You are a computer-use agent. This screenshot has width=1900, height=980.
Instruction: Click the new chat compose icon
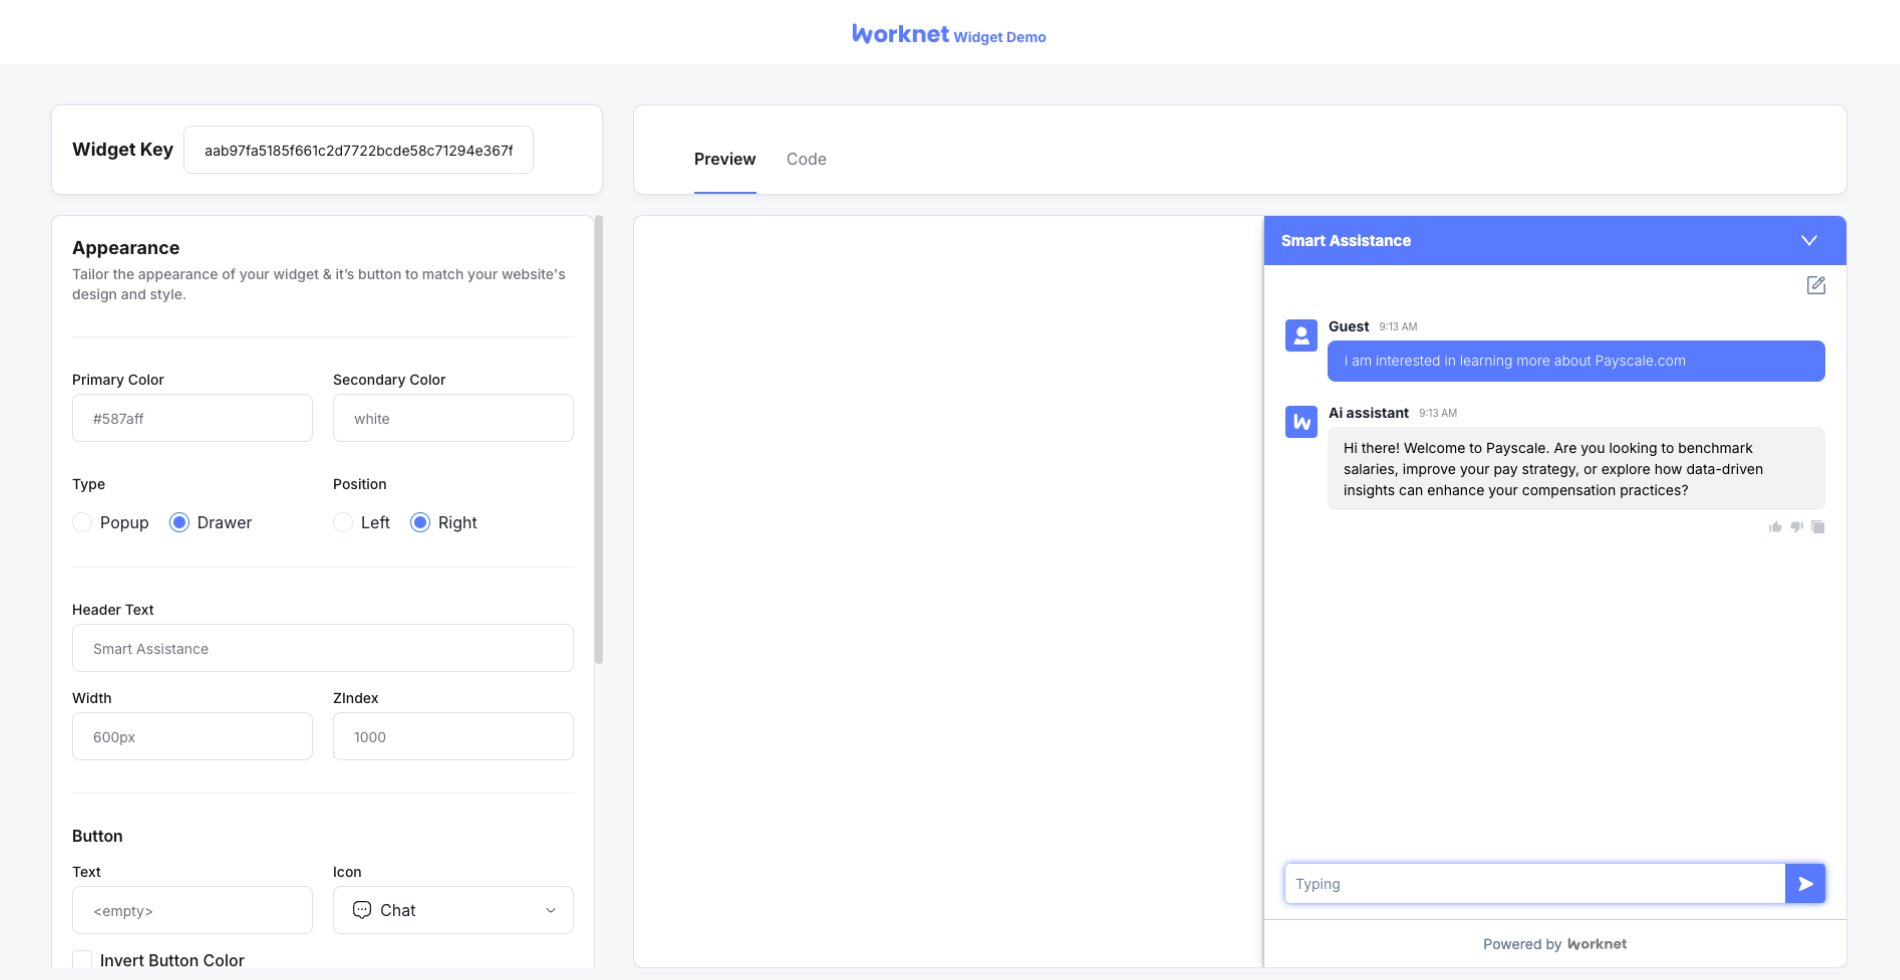pyautogui.click(x=1816, y=286)
